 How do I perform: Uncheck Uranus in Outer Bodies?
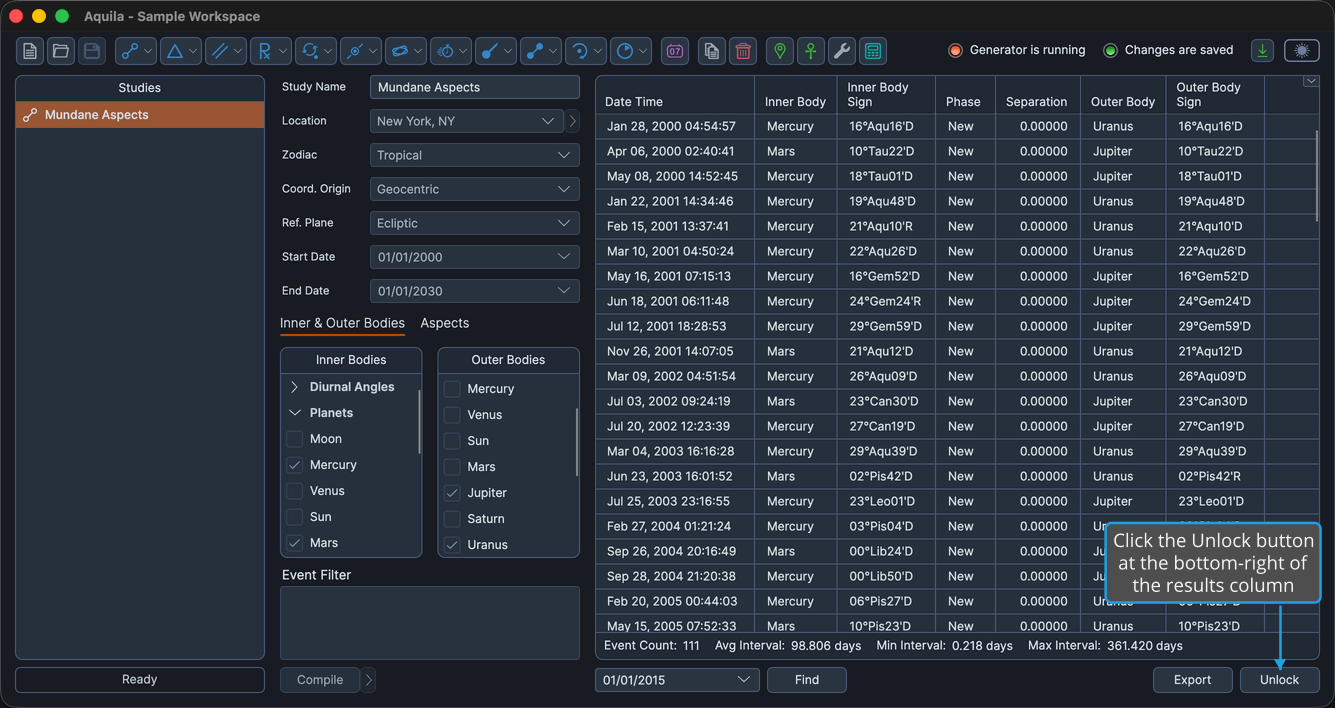(452, 545)
